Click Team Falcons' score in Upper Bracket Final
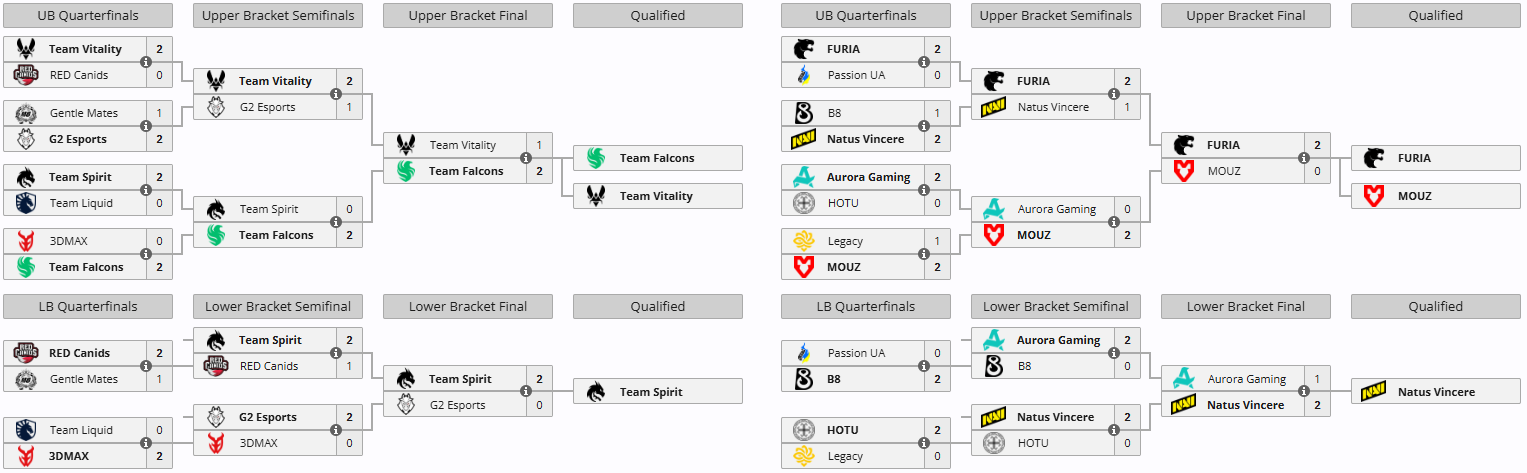Viewport: 1527px width, 473px height. (539, 171)
